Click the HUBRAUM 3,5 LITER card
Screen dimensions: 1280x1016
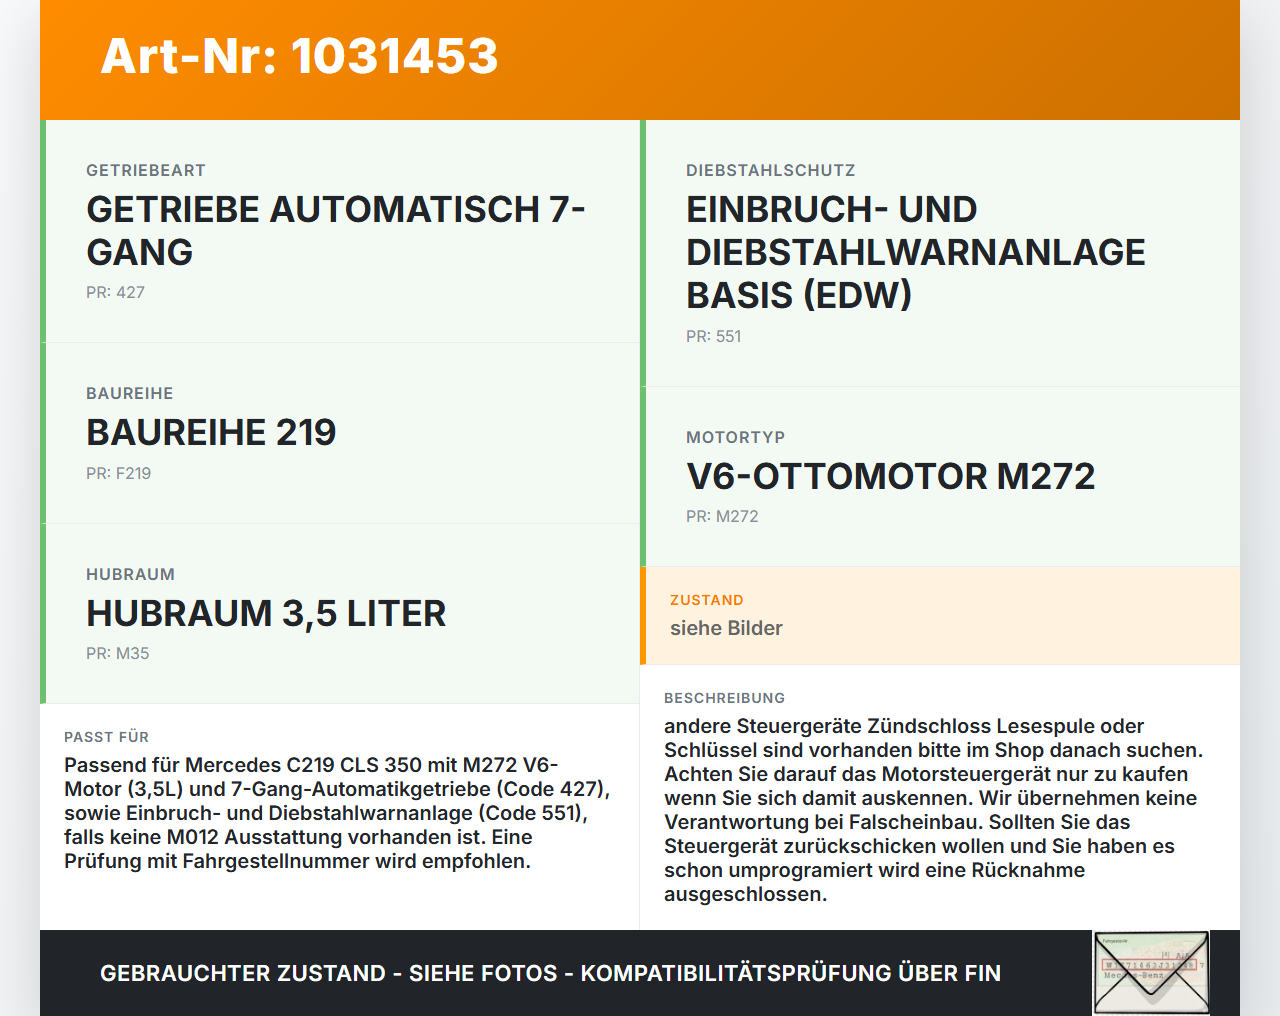point(340,614)
